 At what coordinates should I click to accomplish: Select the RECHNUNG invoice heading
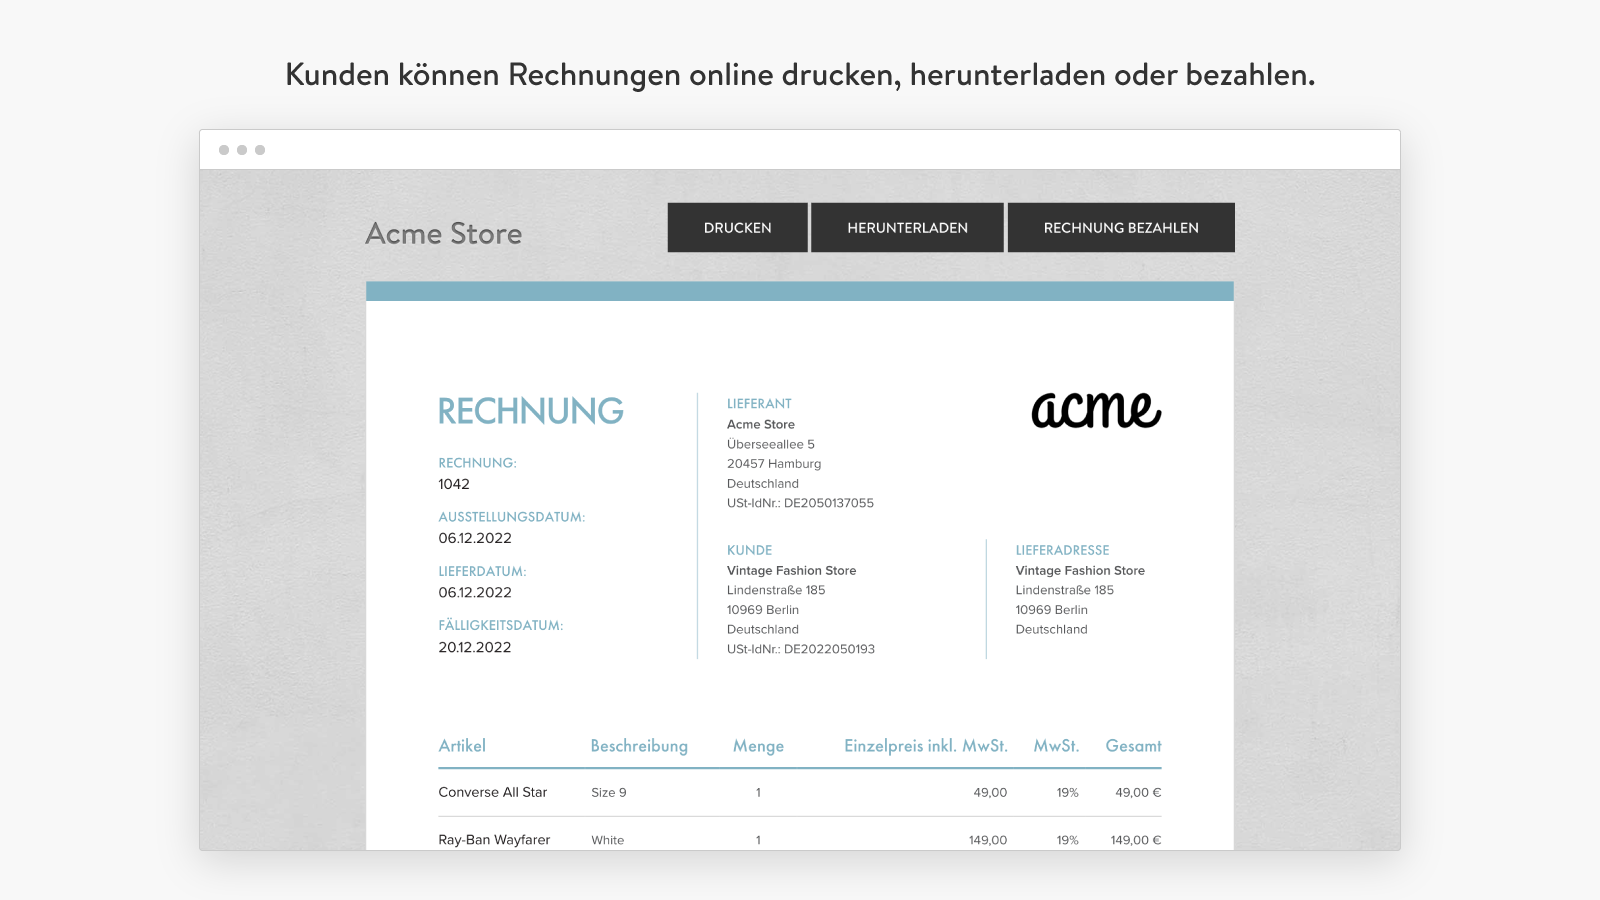click(531, 411)
